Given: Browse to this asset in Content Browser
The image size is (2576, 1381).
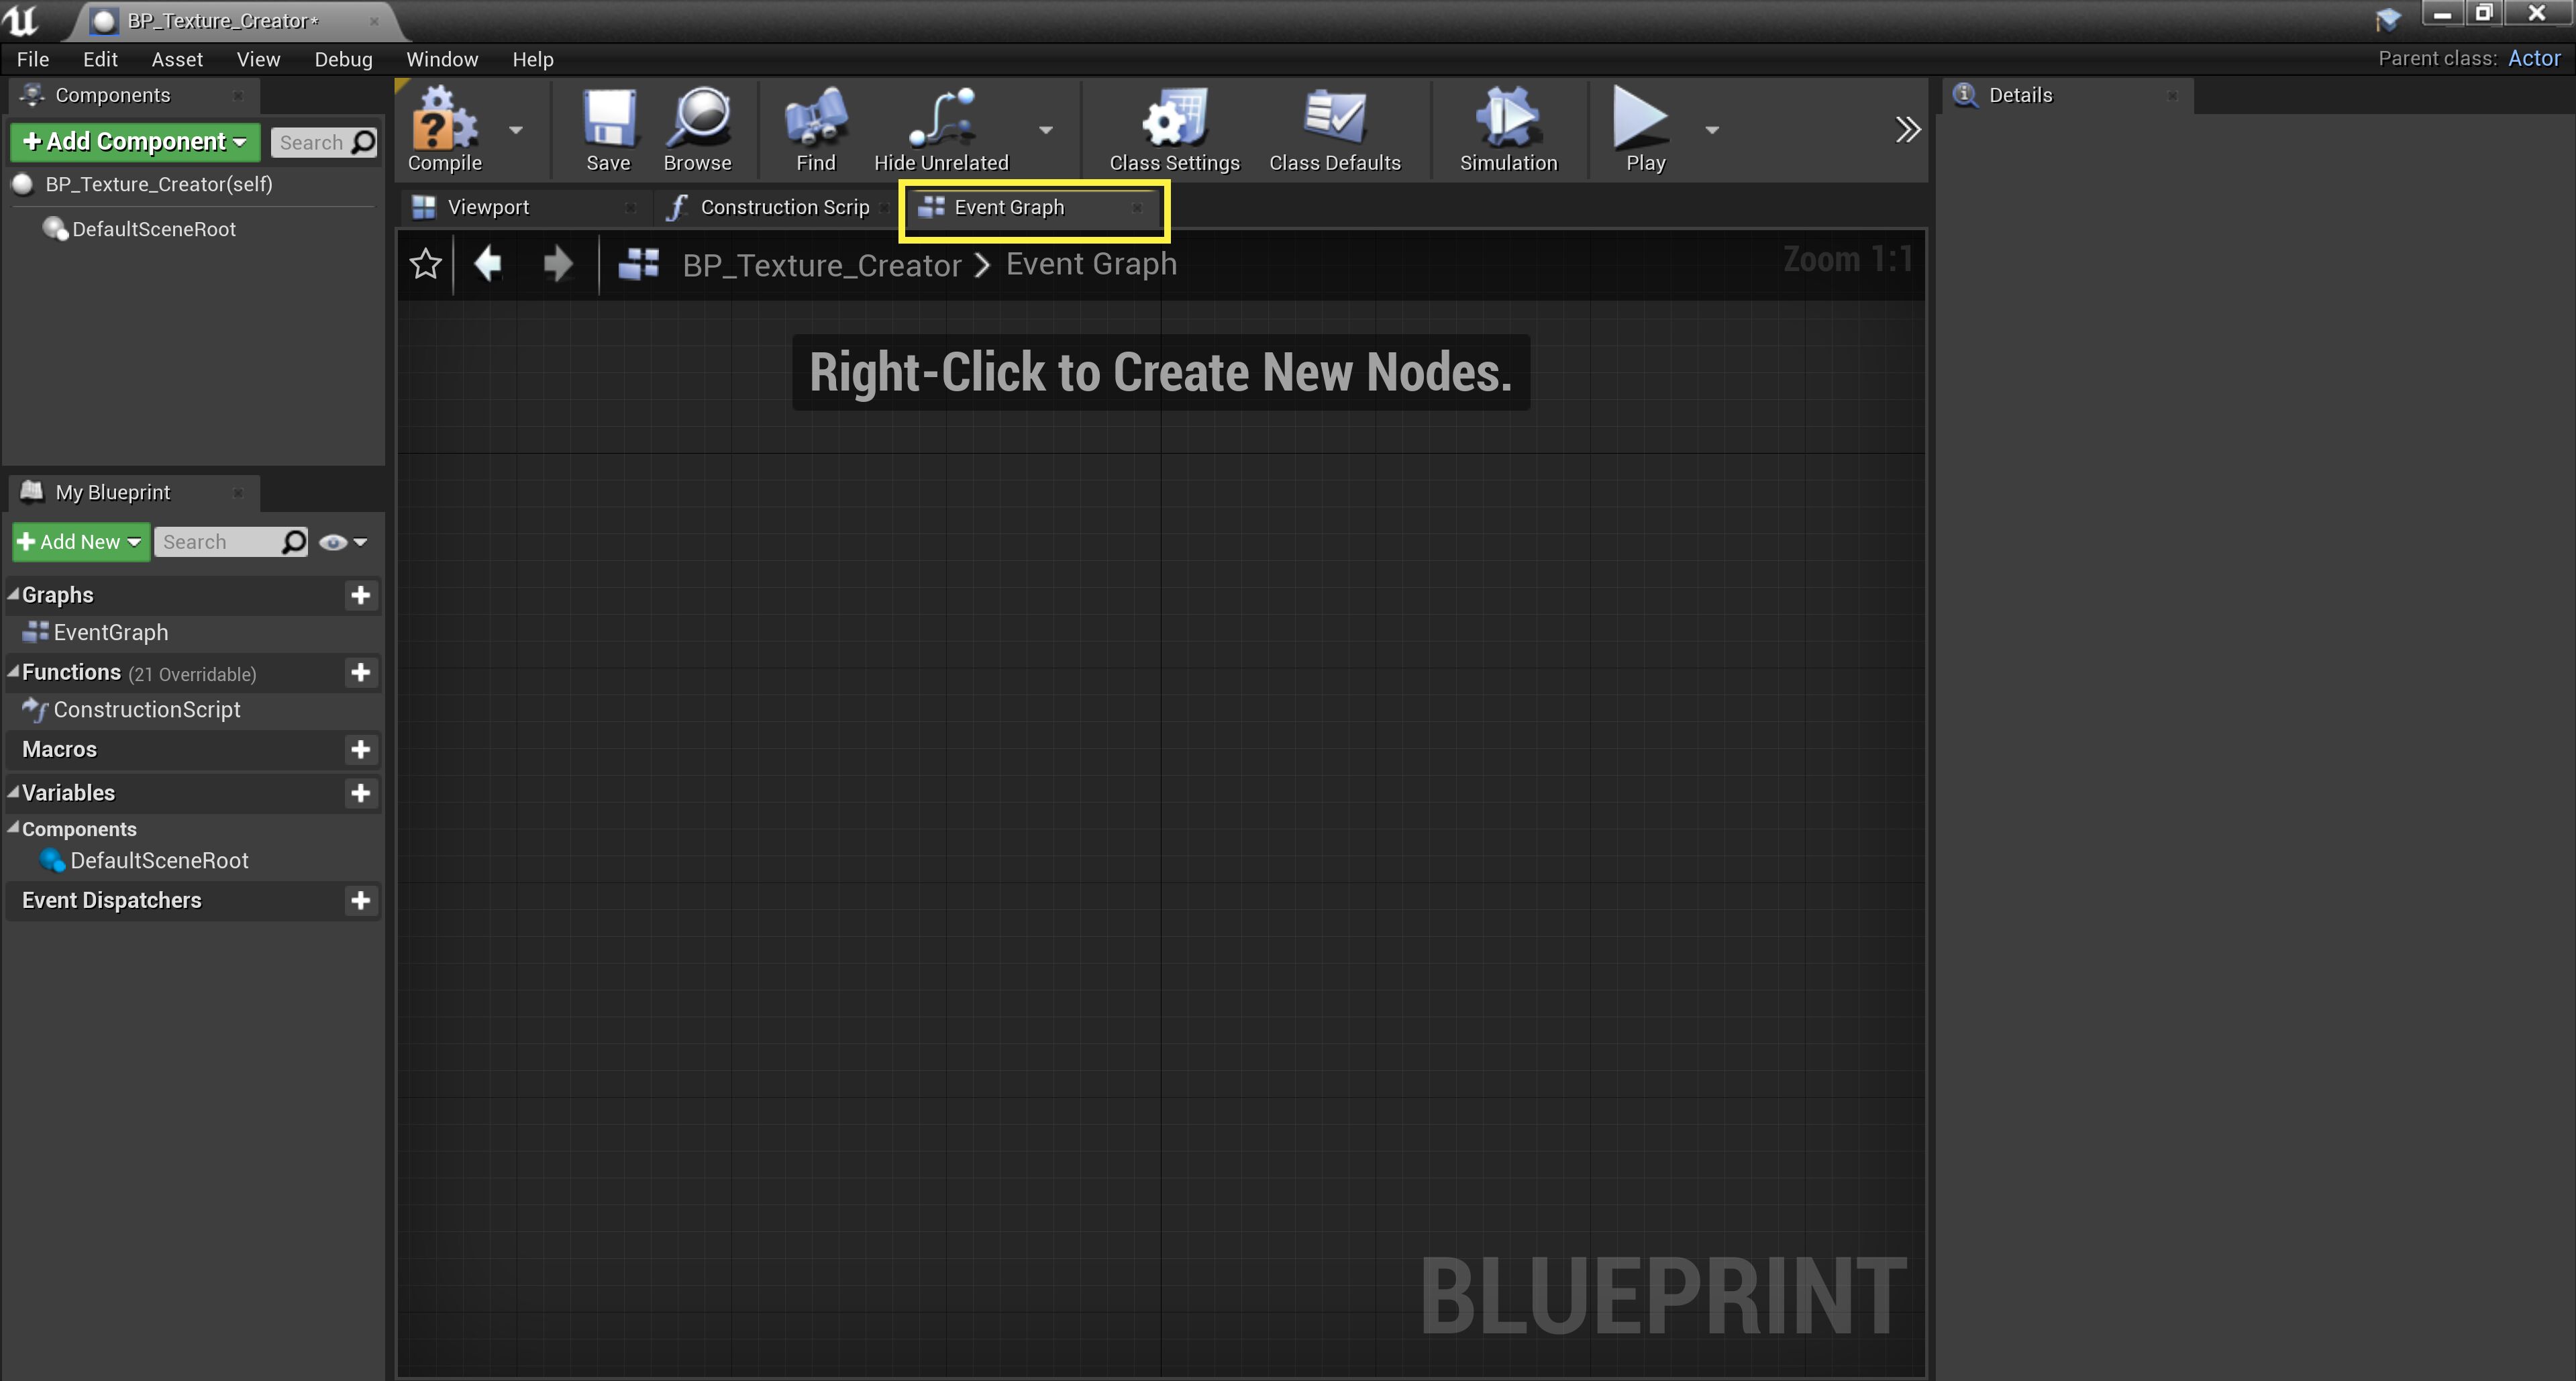Looking at the screenshot, I should (x=697, y=130).
